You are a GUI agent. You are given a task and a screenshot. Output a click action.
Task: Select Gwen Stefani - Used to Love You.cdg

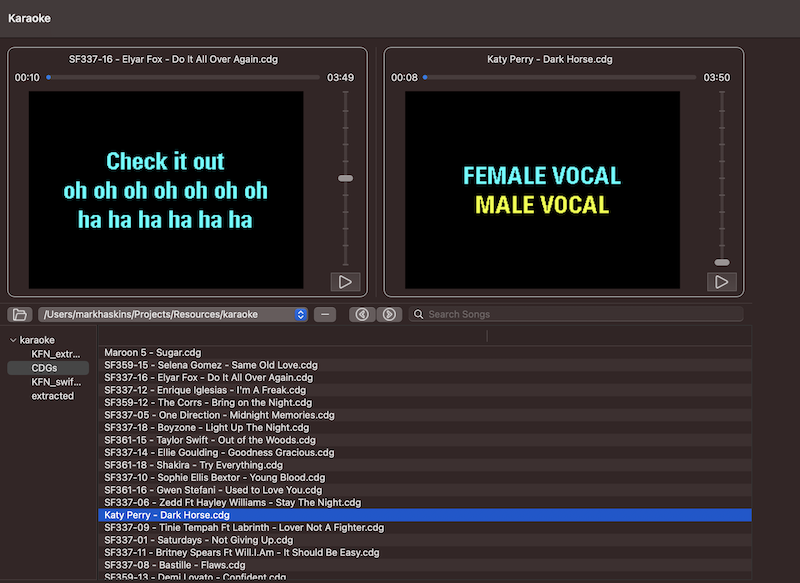(424, 490)
